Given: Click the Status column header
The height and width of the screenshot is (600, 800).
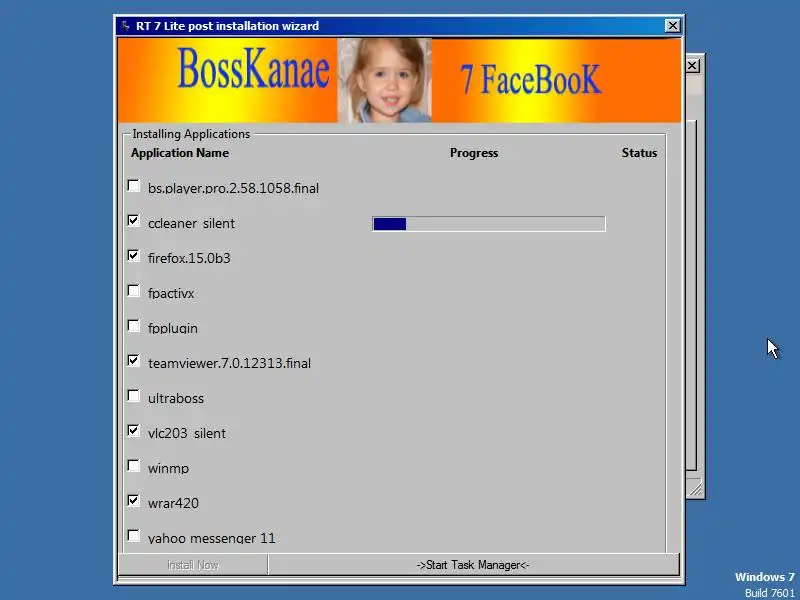Looking at the screenshot, I should click(639, 153).
